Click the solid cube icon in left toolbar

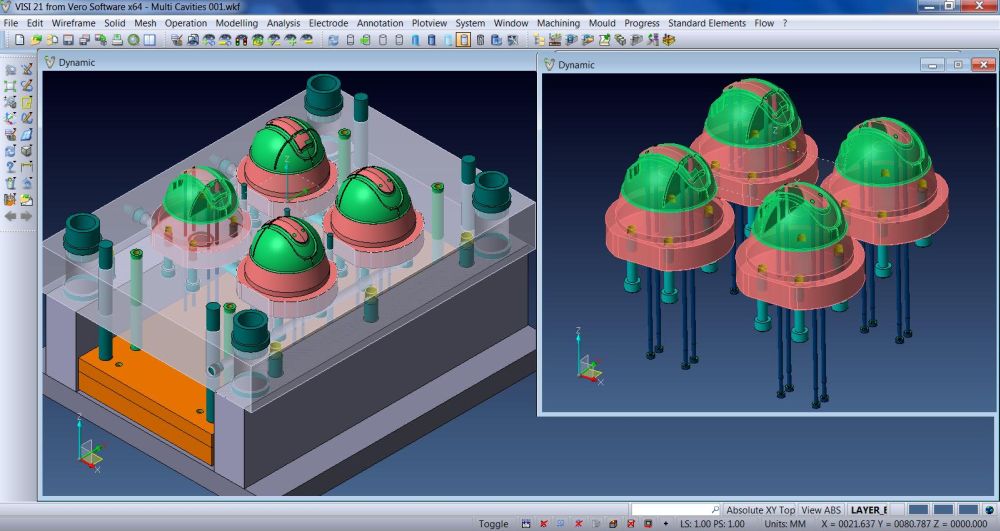27,150
